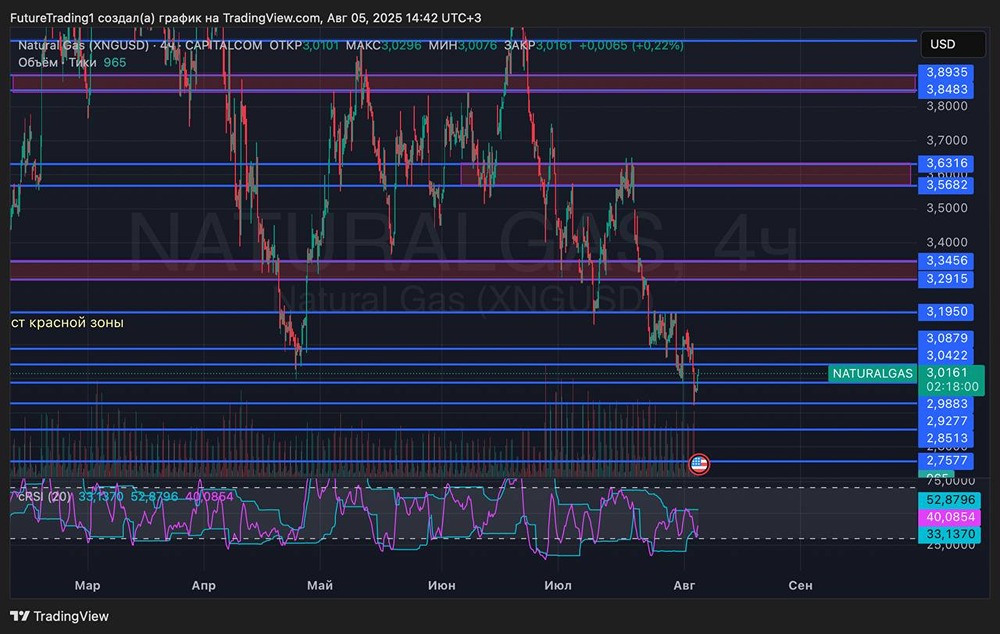Click the NATURALGAS symbol label tag

pyautogui.click(x=872, y=373)
